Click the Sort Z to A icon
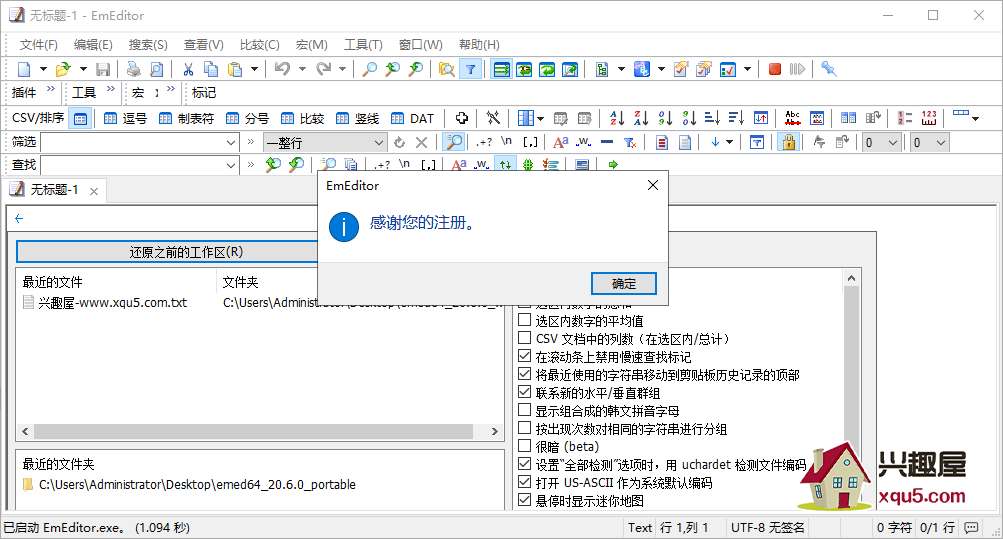1003x539 pixels. pos(641,118)
